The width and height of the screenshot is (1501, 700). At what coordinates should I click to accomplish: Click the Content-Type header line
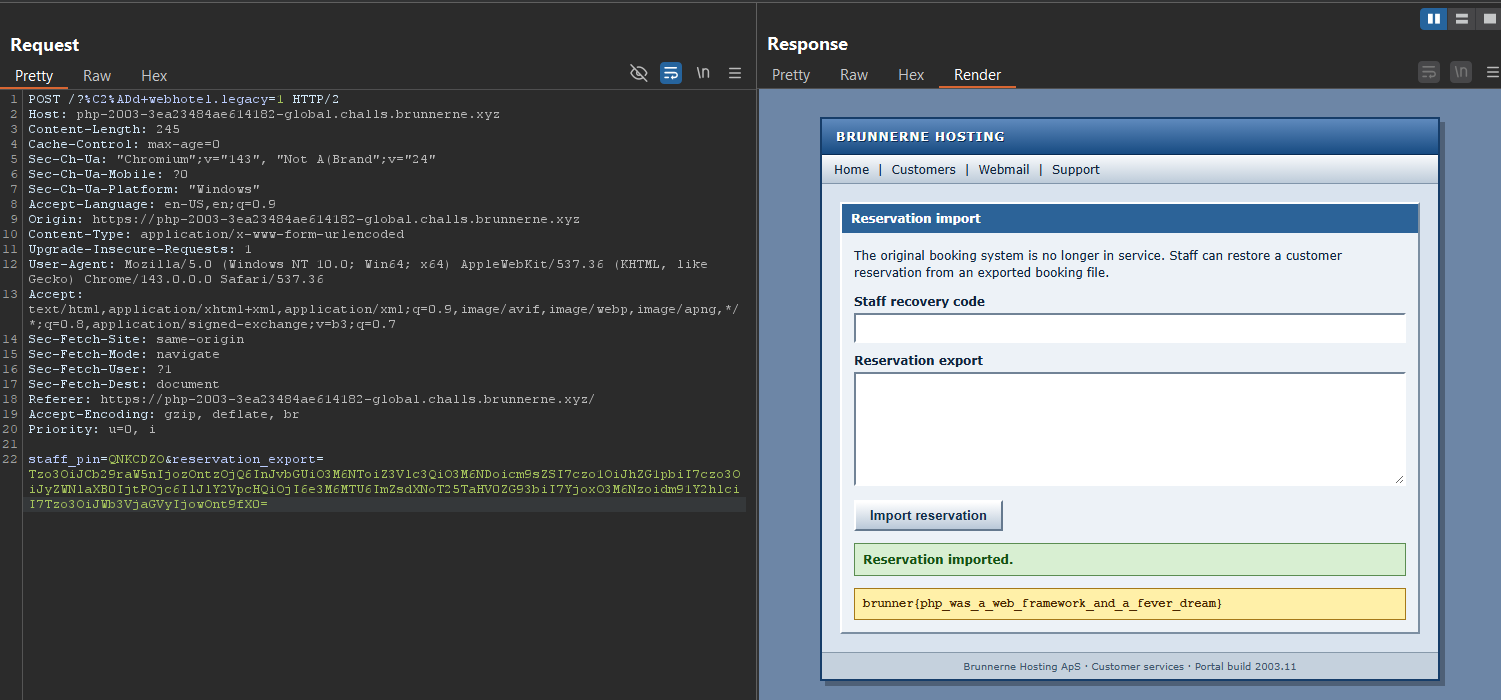pos(216,234)
